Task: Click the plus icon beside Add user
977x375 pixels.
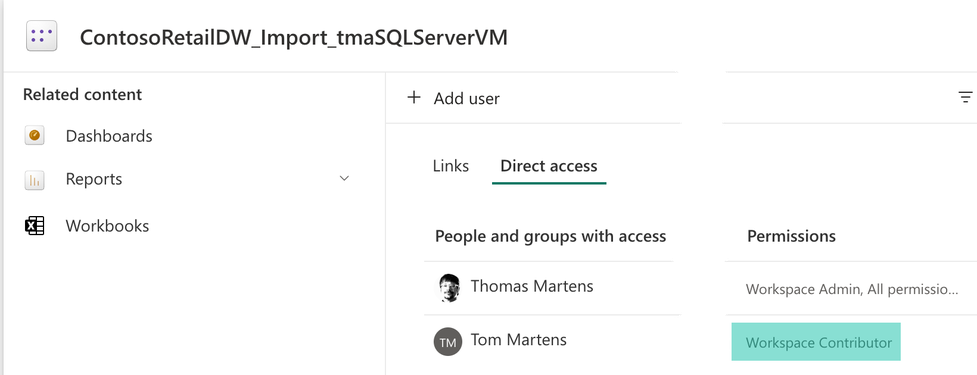Action: [414, 97]
